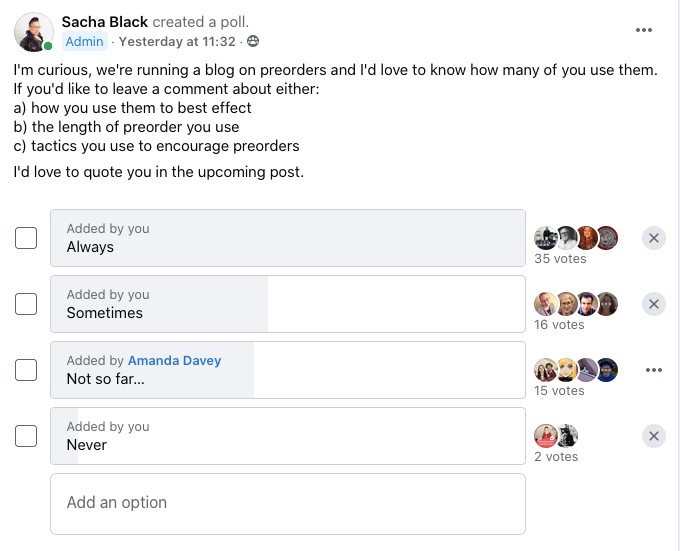Check the Sometimes checkbox
Screen dimensions: 680x551
tap(26, 304)
